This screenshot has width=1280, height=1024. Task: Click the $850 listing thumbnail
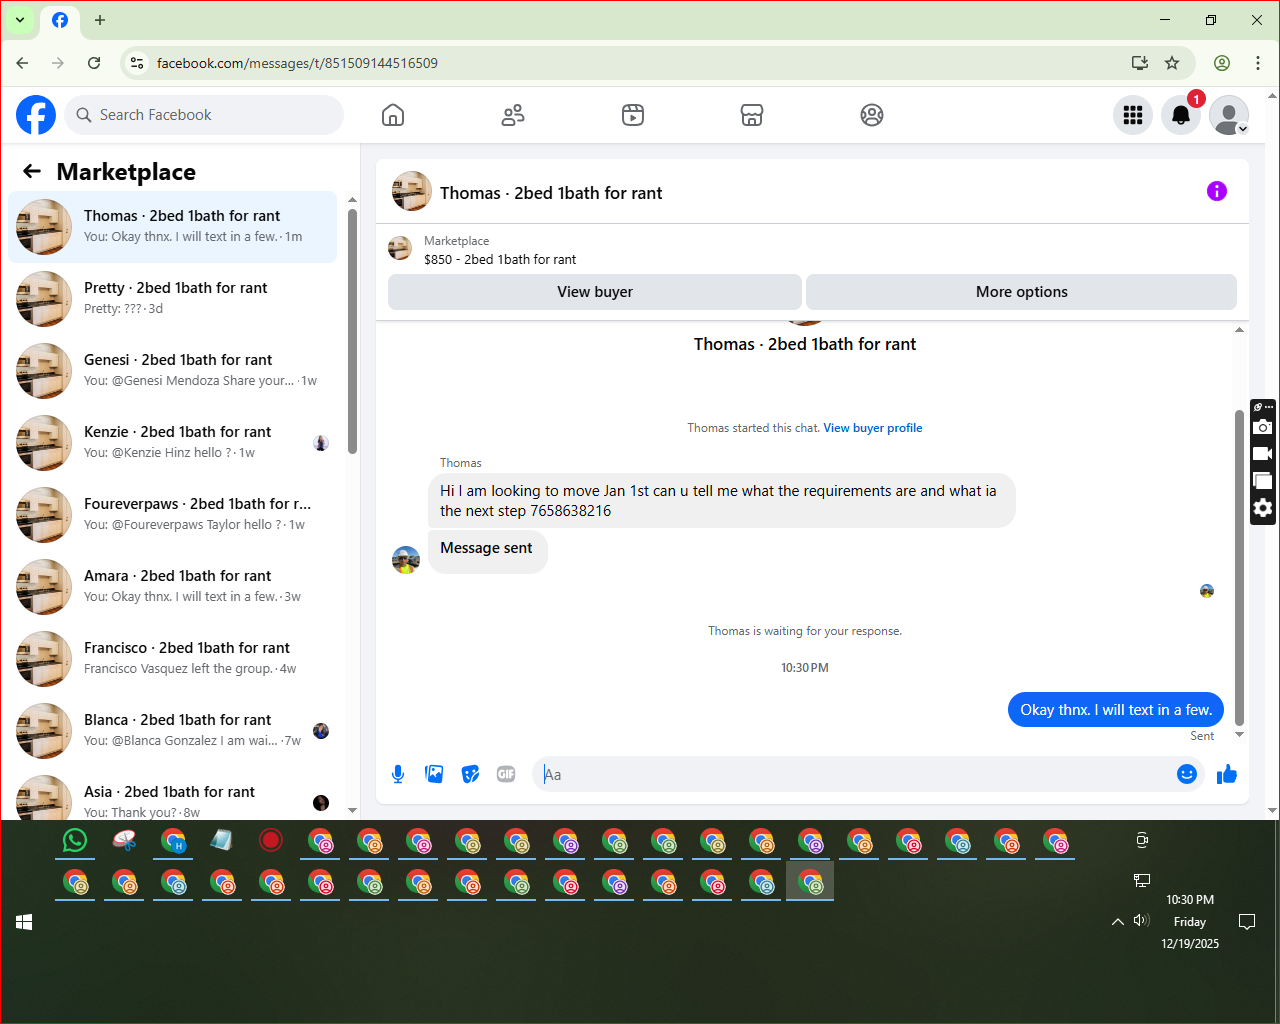point(400,248)
